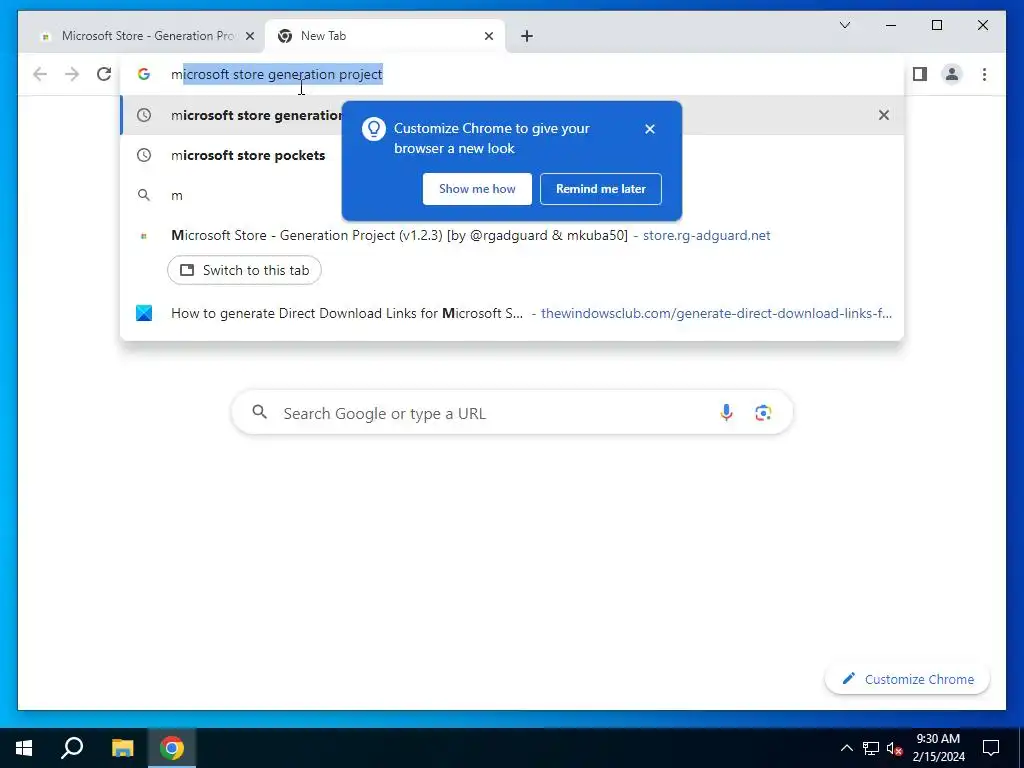Viewport: 1024px width, 768px height.
Task: Open the side panel icon
Action: pos(920,74)
